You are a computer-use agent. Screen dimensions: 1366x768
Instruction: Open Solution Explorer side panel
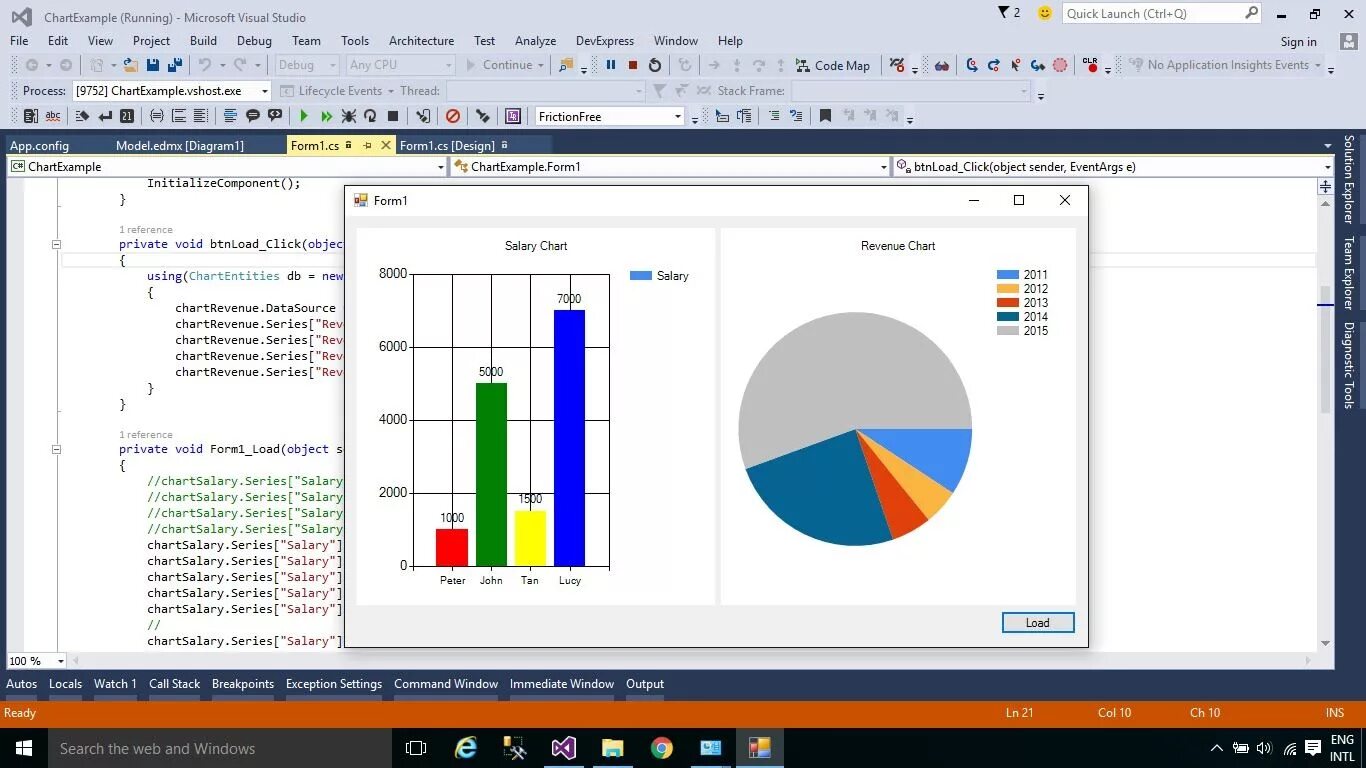click(1349, 180)
